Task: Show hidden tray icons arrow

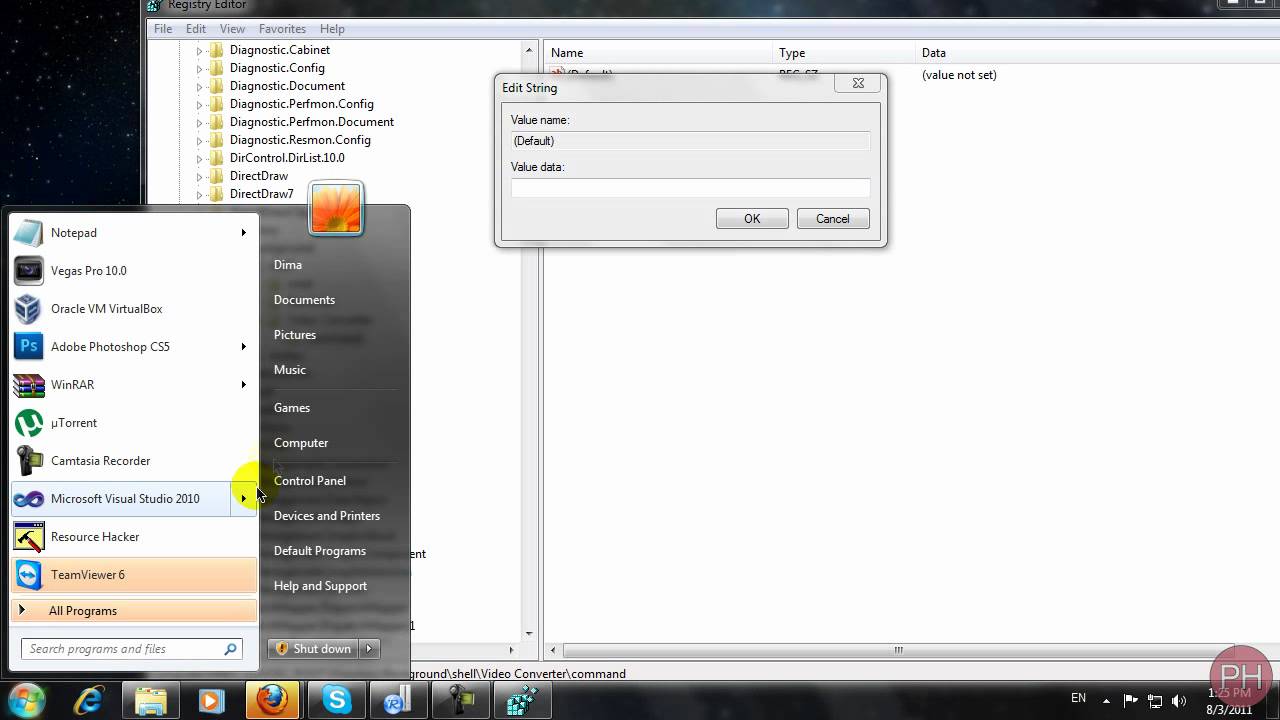Action: 1106,700
